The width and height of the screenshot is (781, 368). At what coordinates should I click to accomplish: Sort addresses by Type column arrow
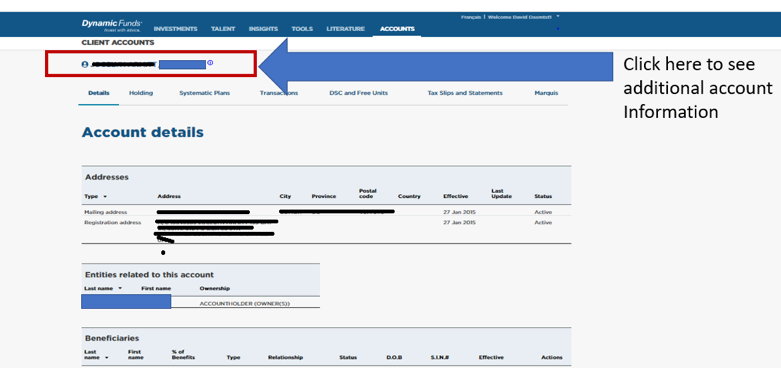point(105,197)
